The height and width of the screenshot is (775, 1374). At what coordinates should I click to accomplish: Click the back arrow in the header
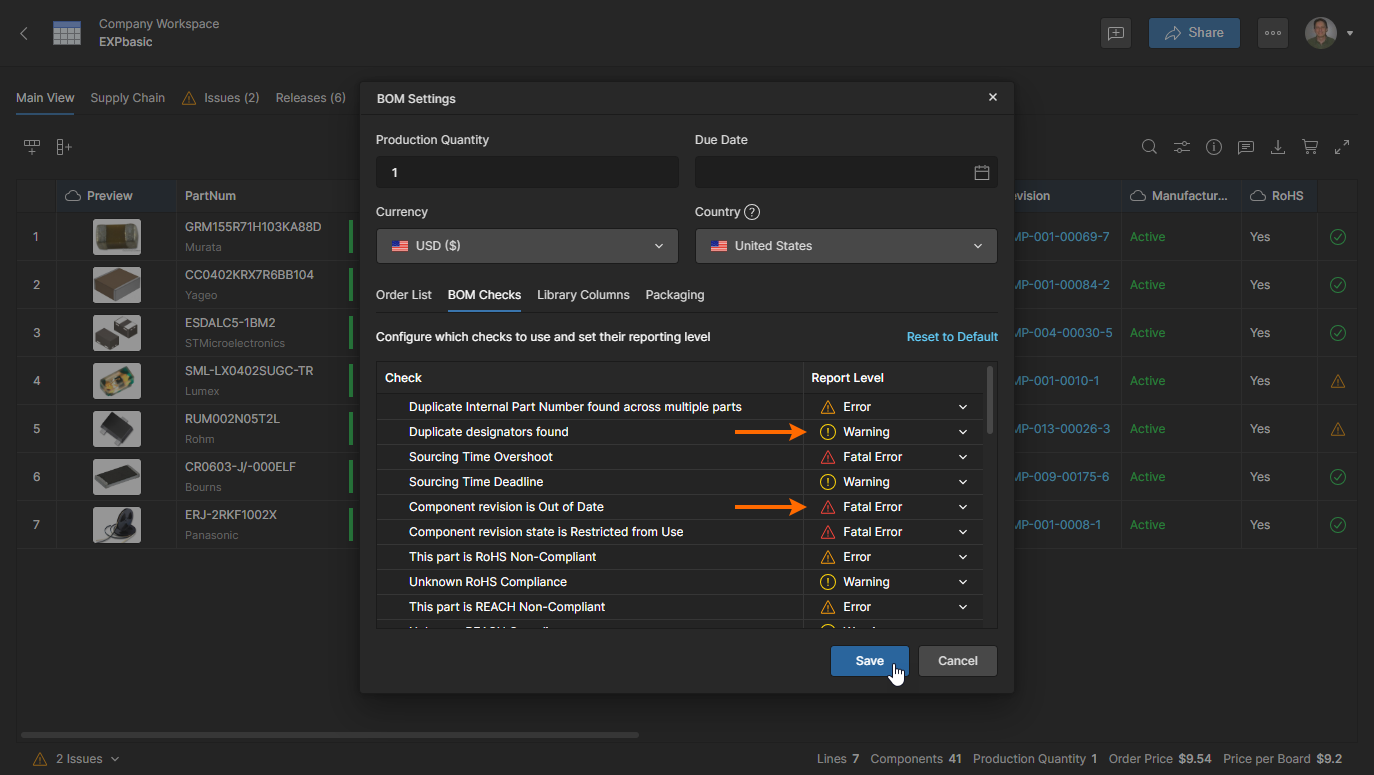(x=25, y=33)
